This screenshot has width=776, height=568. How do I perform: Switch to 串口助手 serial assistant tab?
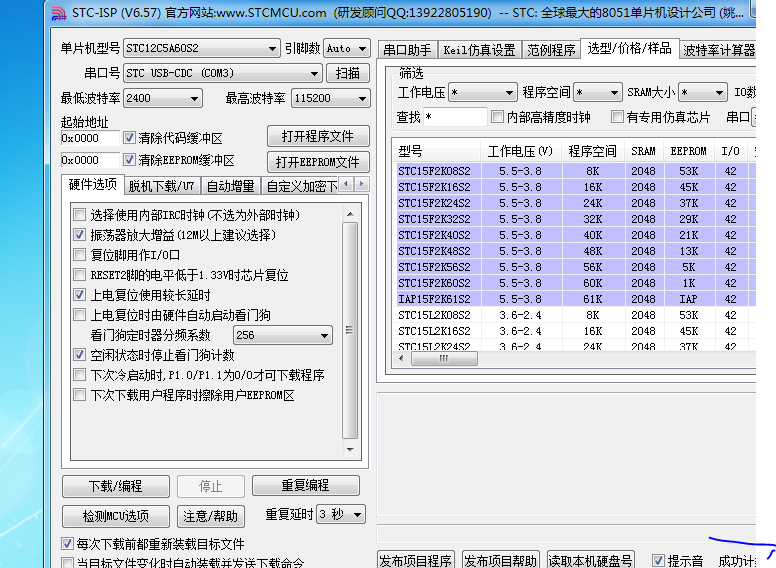pos(407,50)
